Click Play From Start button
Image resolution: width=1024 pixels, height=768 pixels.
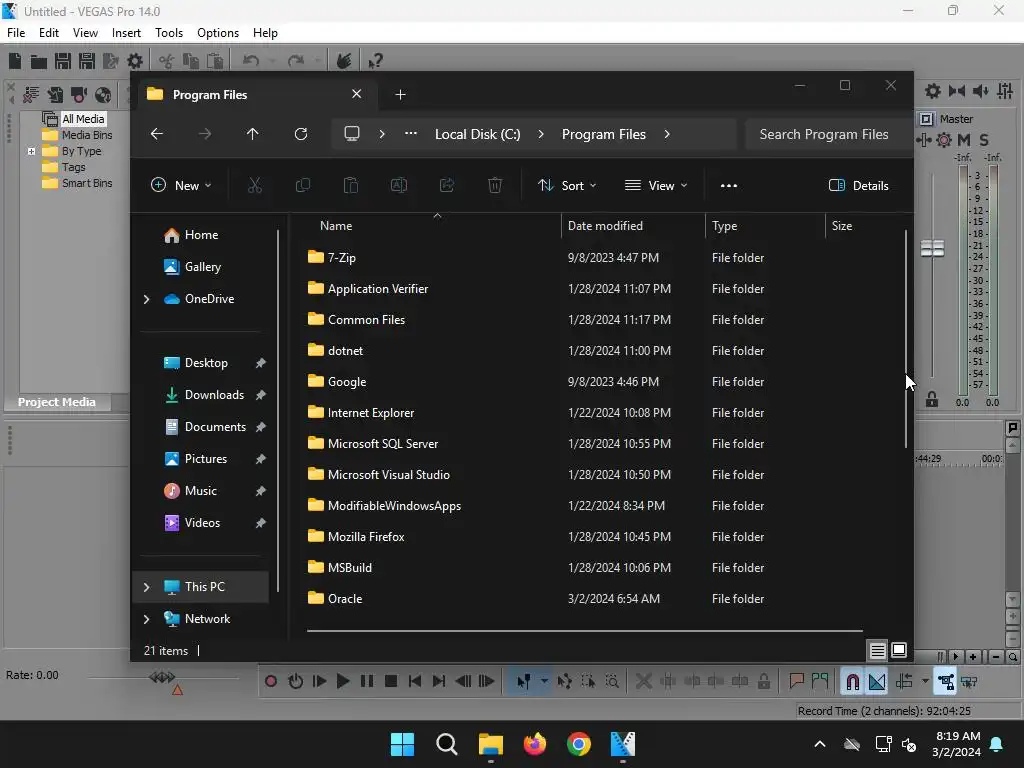tap(319, 681)
